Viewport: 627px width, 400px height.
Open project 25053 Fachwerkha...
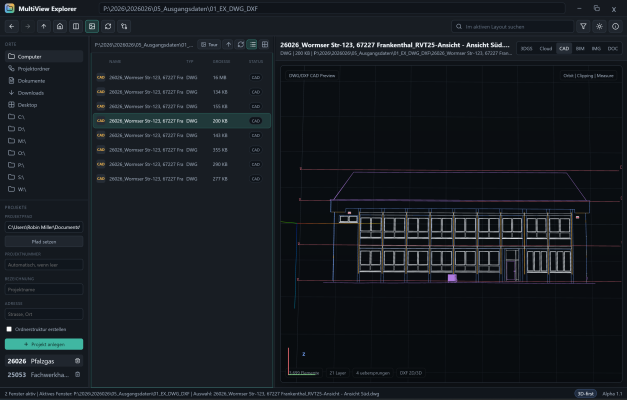pyautogui.click(x=38, y=375)
